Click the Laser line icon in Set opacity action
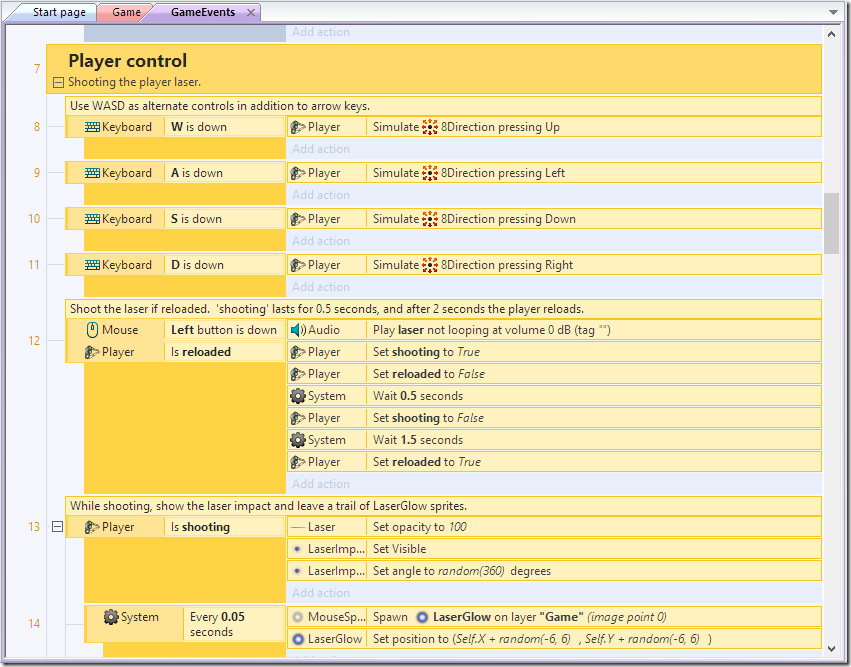This screenshot has height=667, width=851. click(x=298, y=527)
